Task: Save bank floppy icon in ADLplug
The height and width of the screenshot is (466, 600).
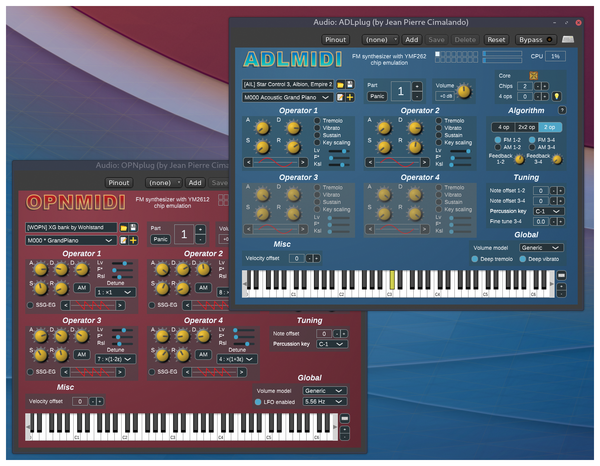Action: coord(350,85)
